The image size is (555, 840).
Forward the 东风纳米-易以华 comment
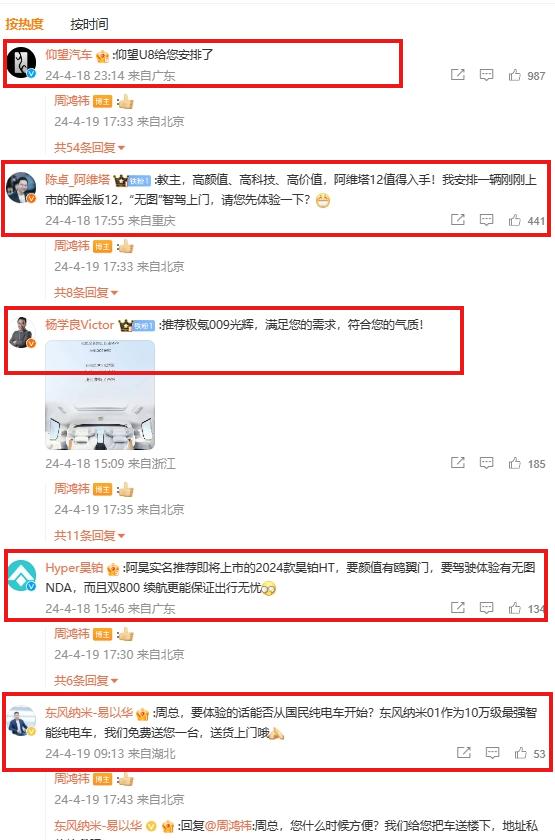463,752
